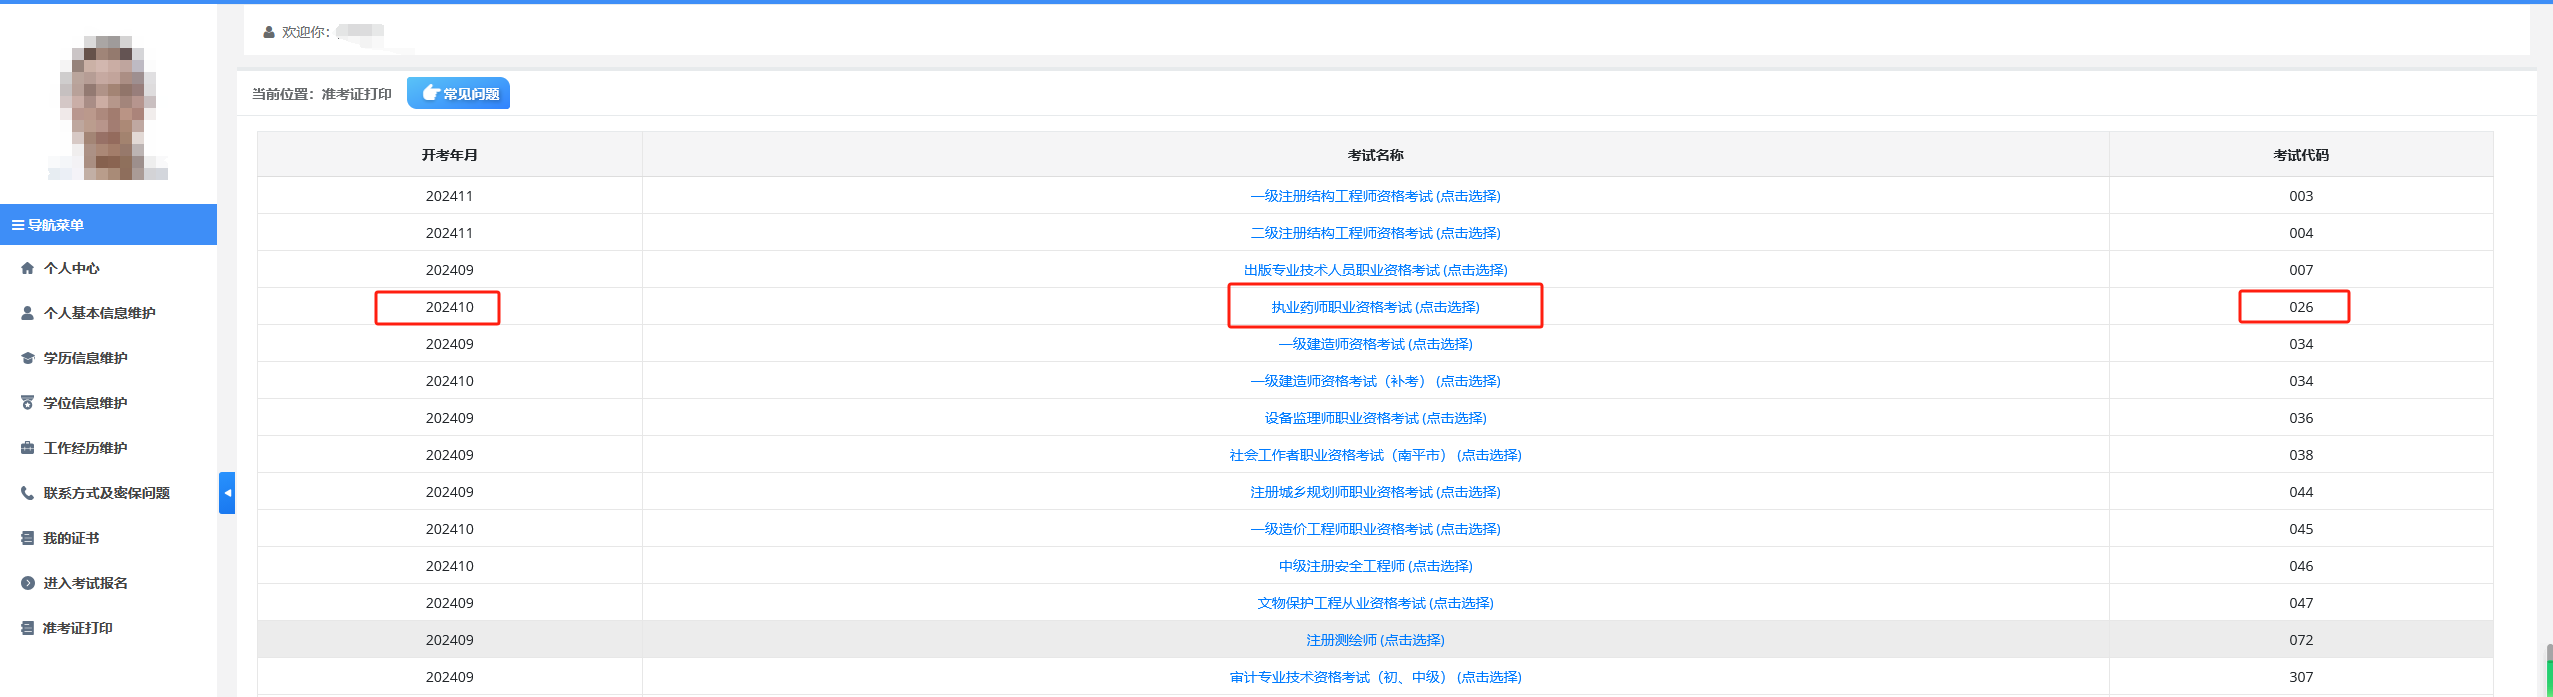2553x697 pixels.
Task: Click the phone icon beside 联系方式及密保问题
Action: click(27, 493)
